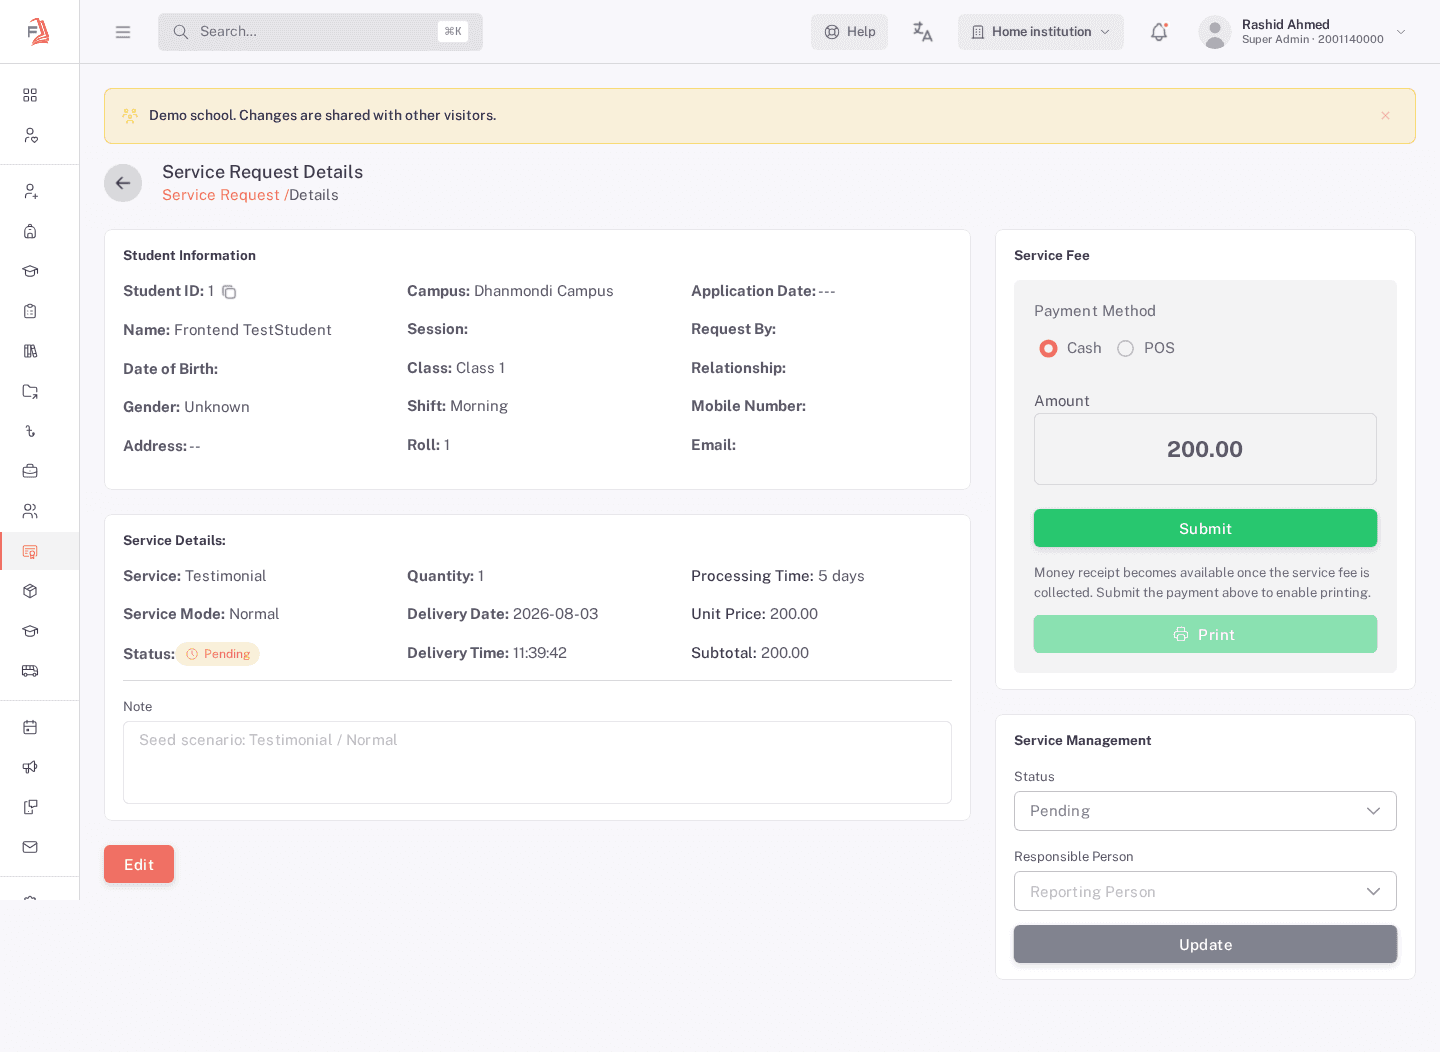The height and width of the screenshot is (1052, 1440).
Task: Open the backpack sidebar icon
Action: 30,231
